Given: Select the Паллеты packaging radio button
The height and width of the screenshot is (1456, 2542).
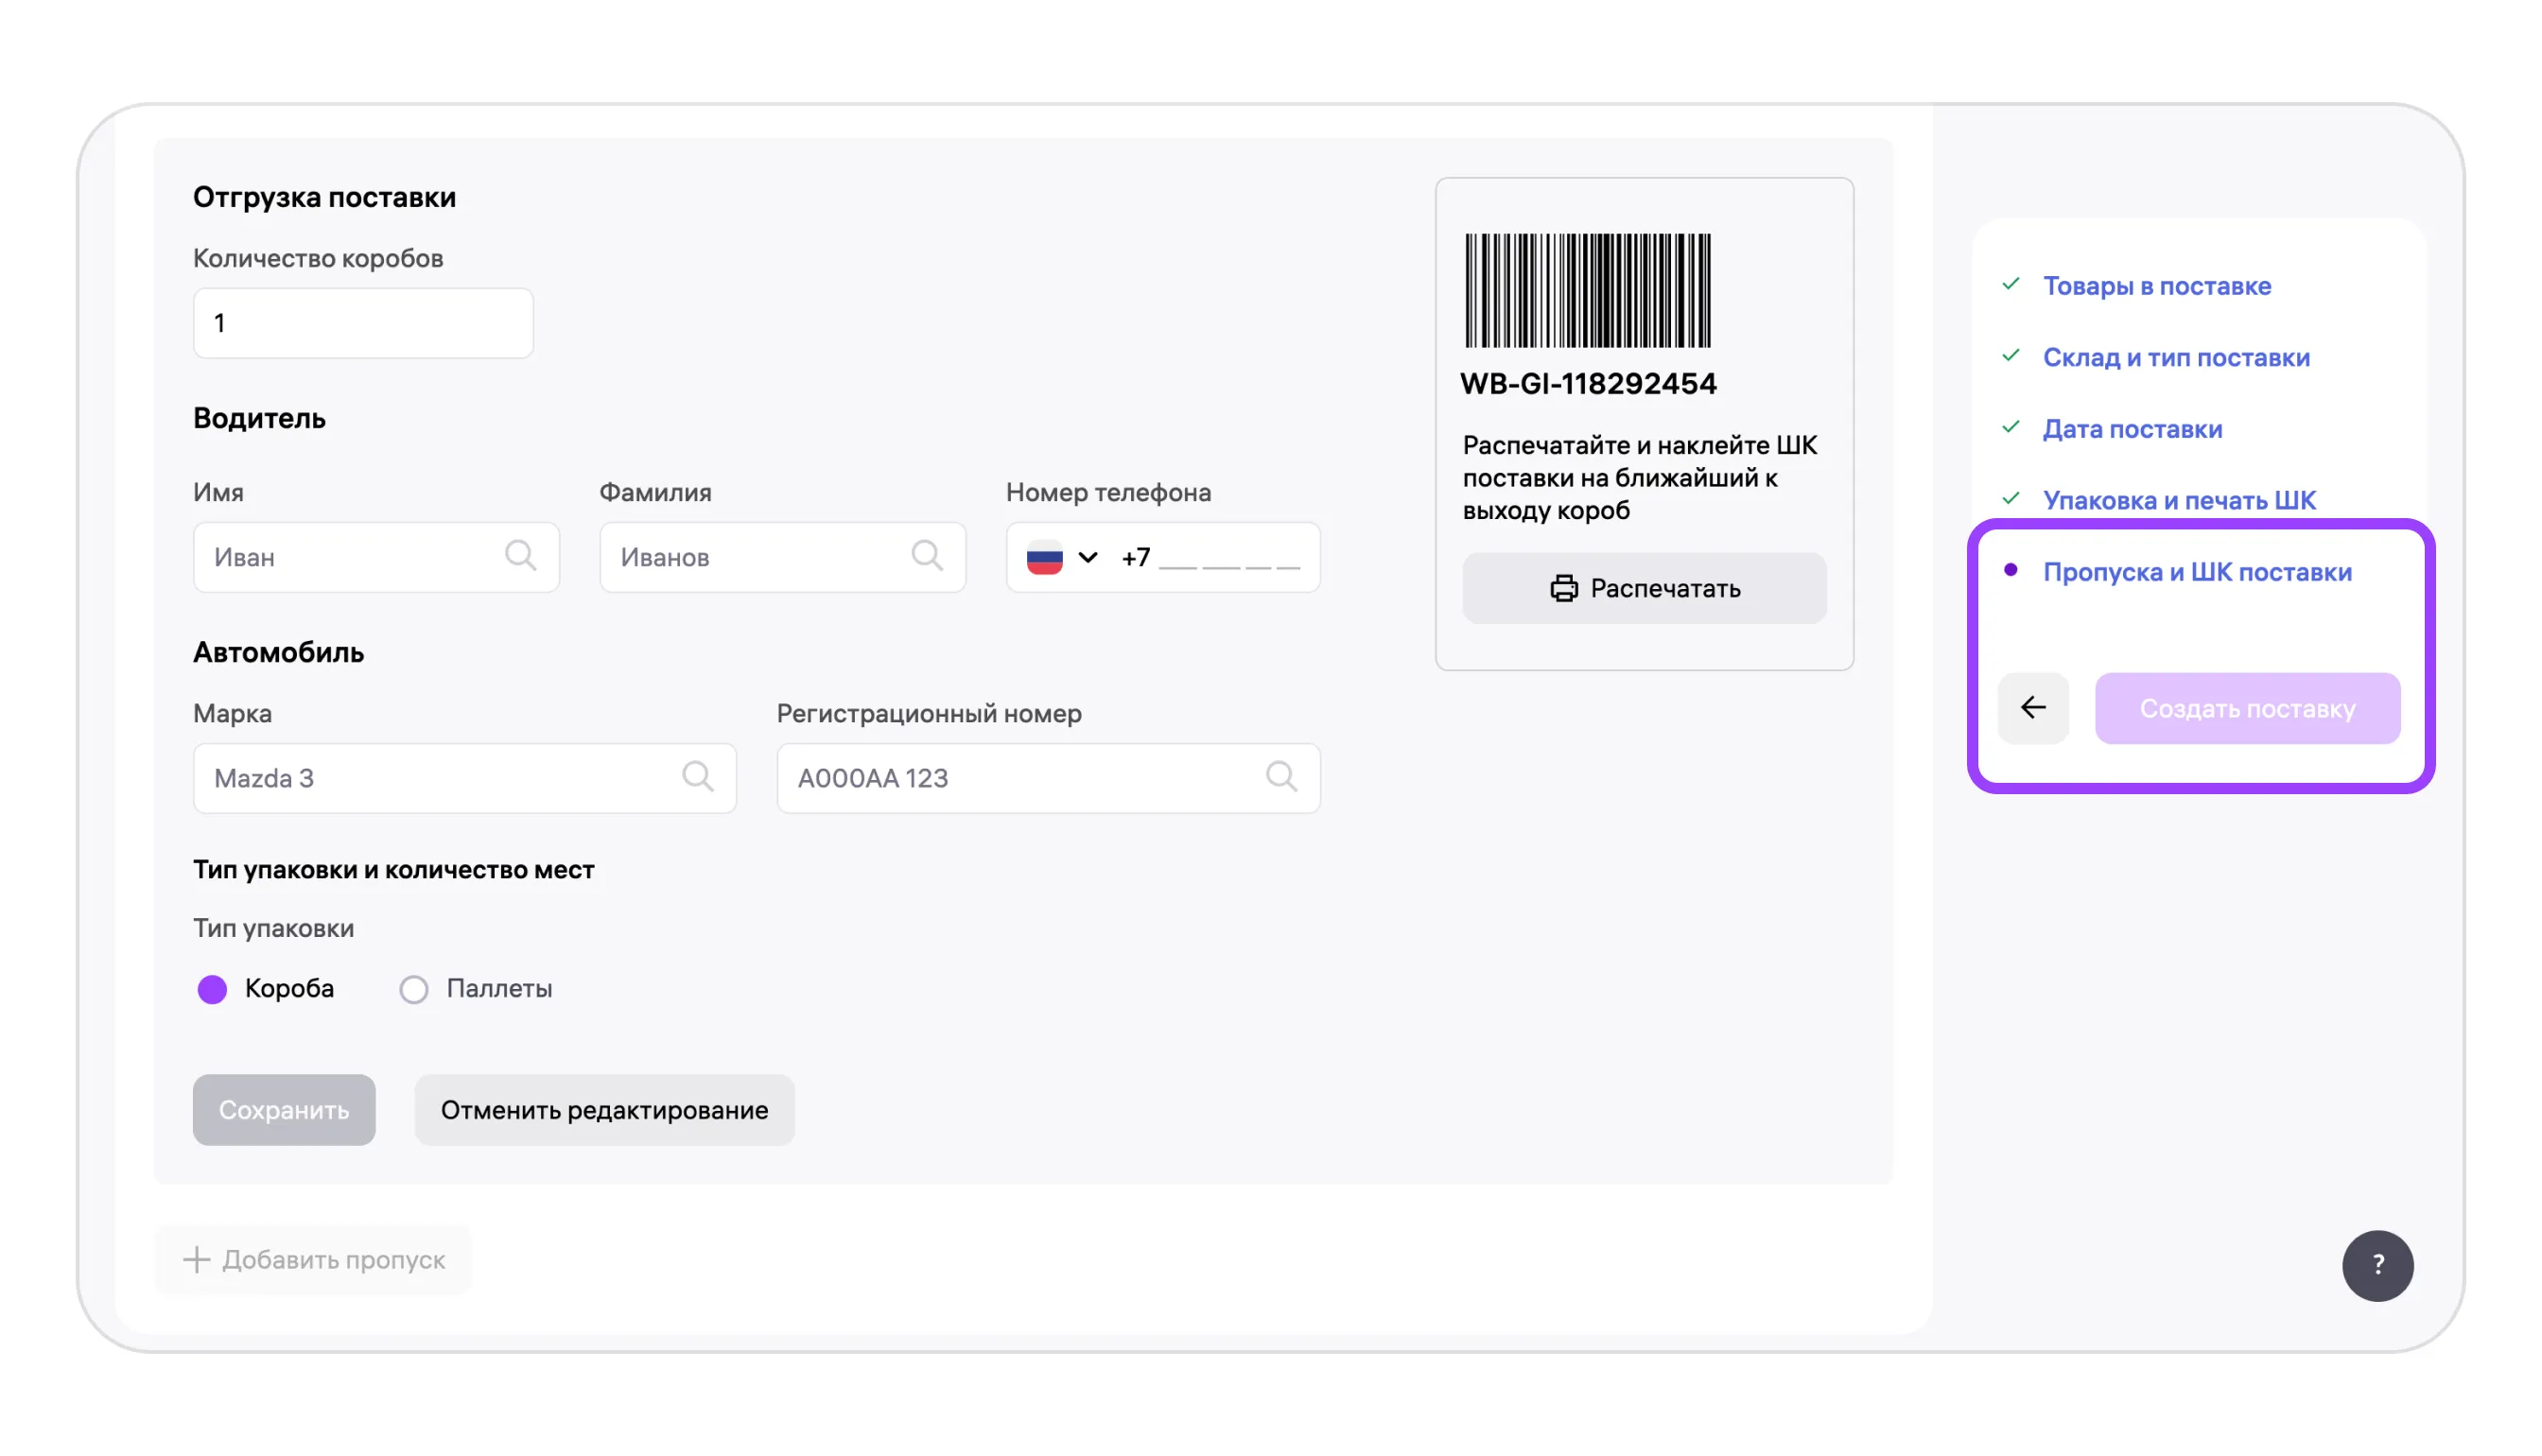Looking at the screenshot, I should tap(414, 989).
